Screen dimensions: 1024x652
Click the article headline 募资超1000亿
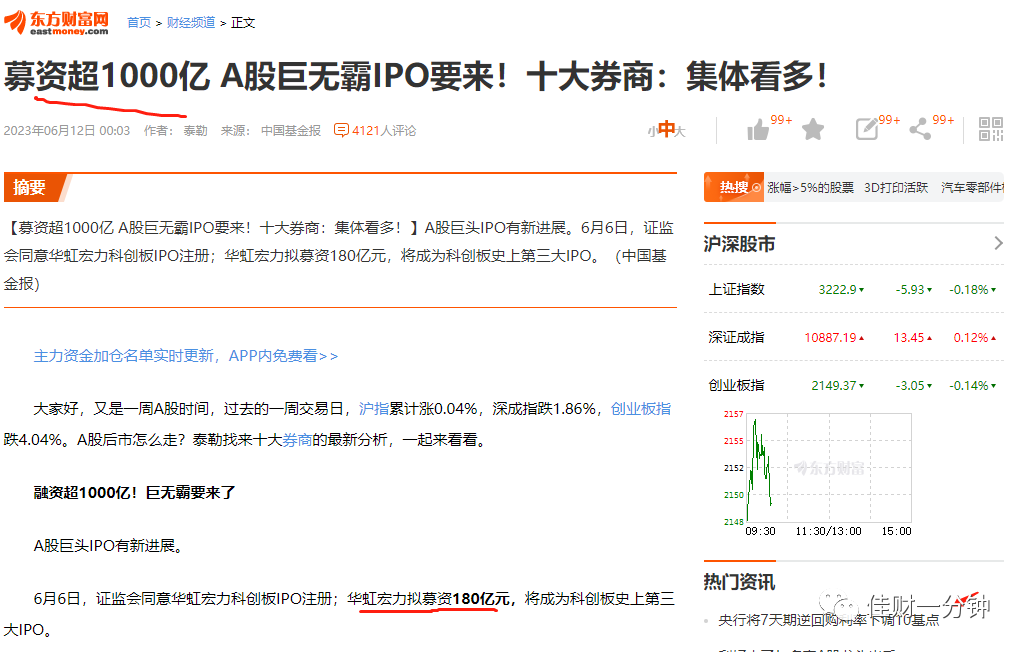[415, 76]
